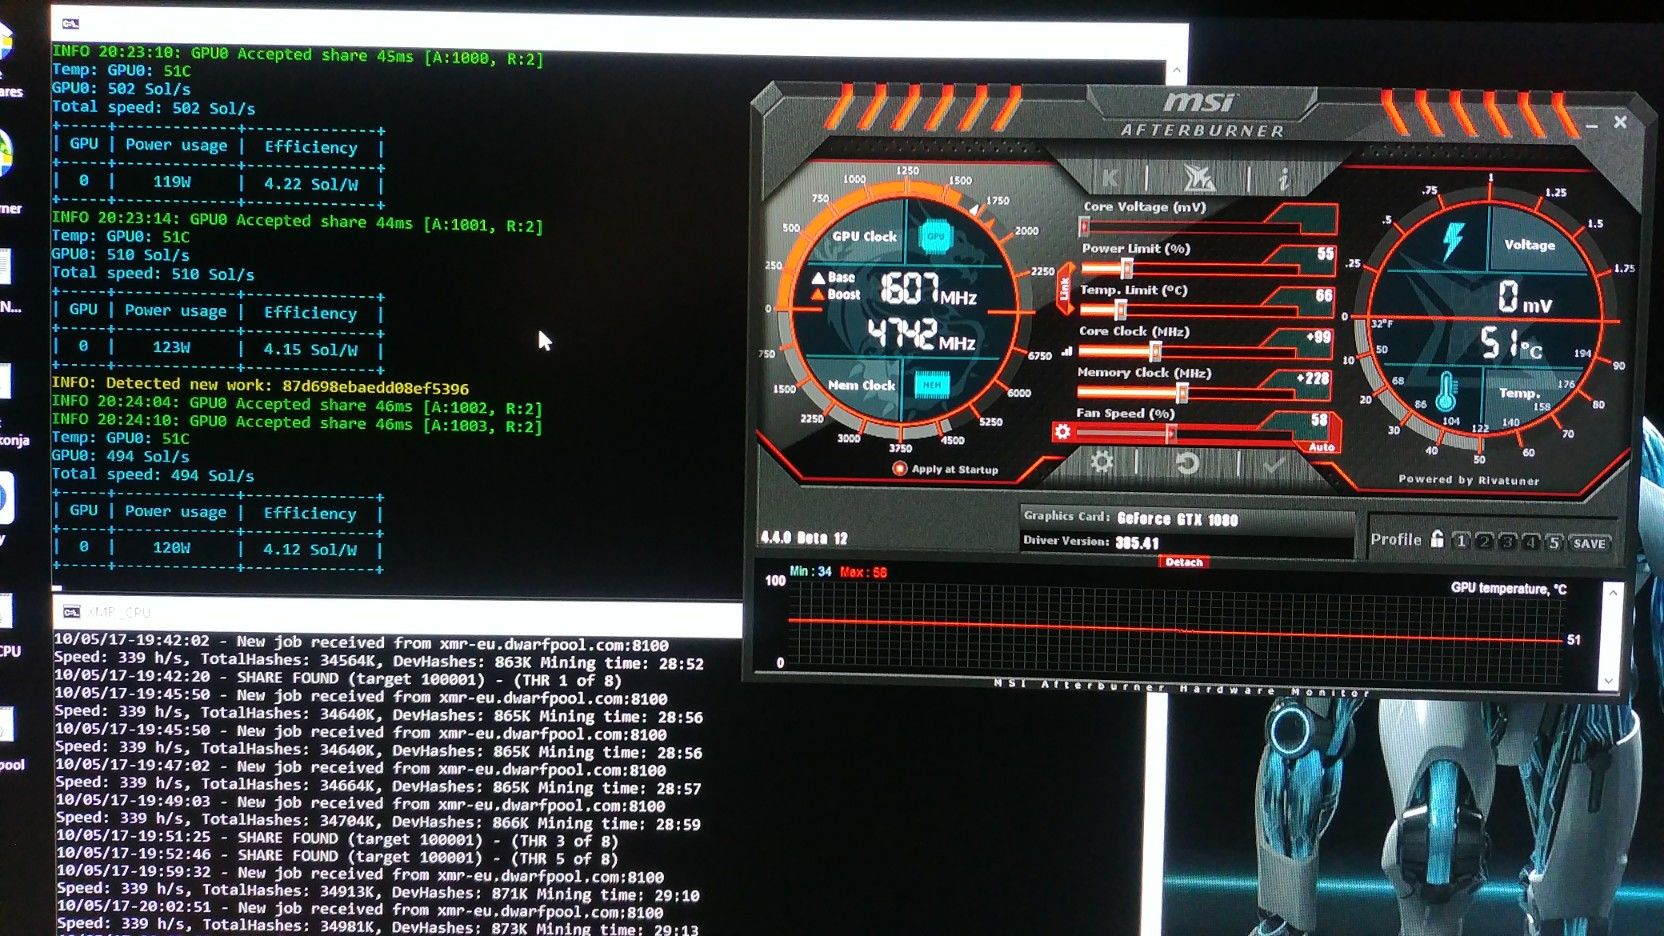Screen dimensions: 1664x936
Task: Click the 'GeForce GTX 1080' graphics card text
Action: coord(1177,519)
